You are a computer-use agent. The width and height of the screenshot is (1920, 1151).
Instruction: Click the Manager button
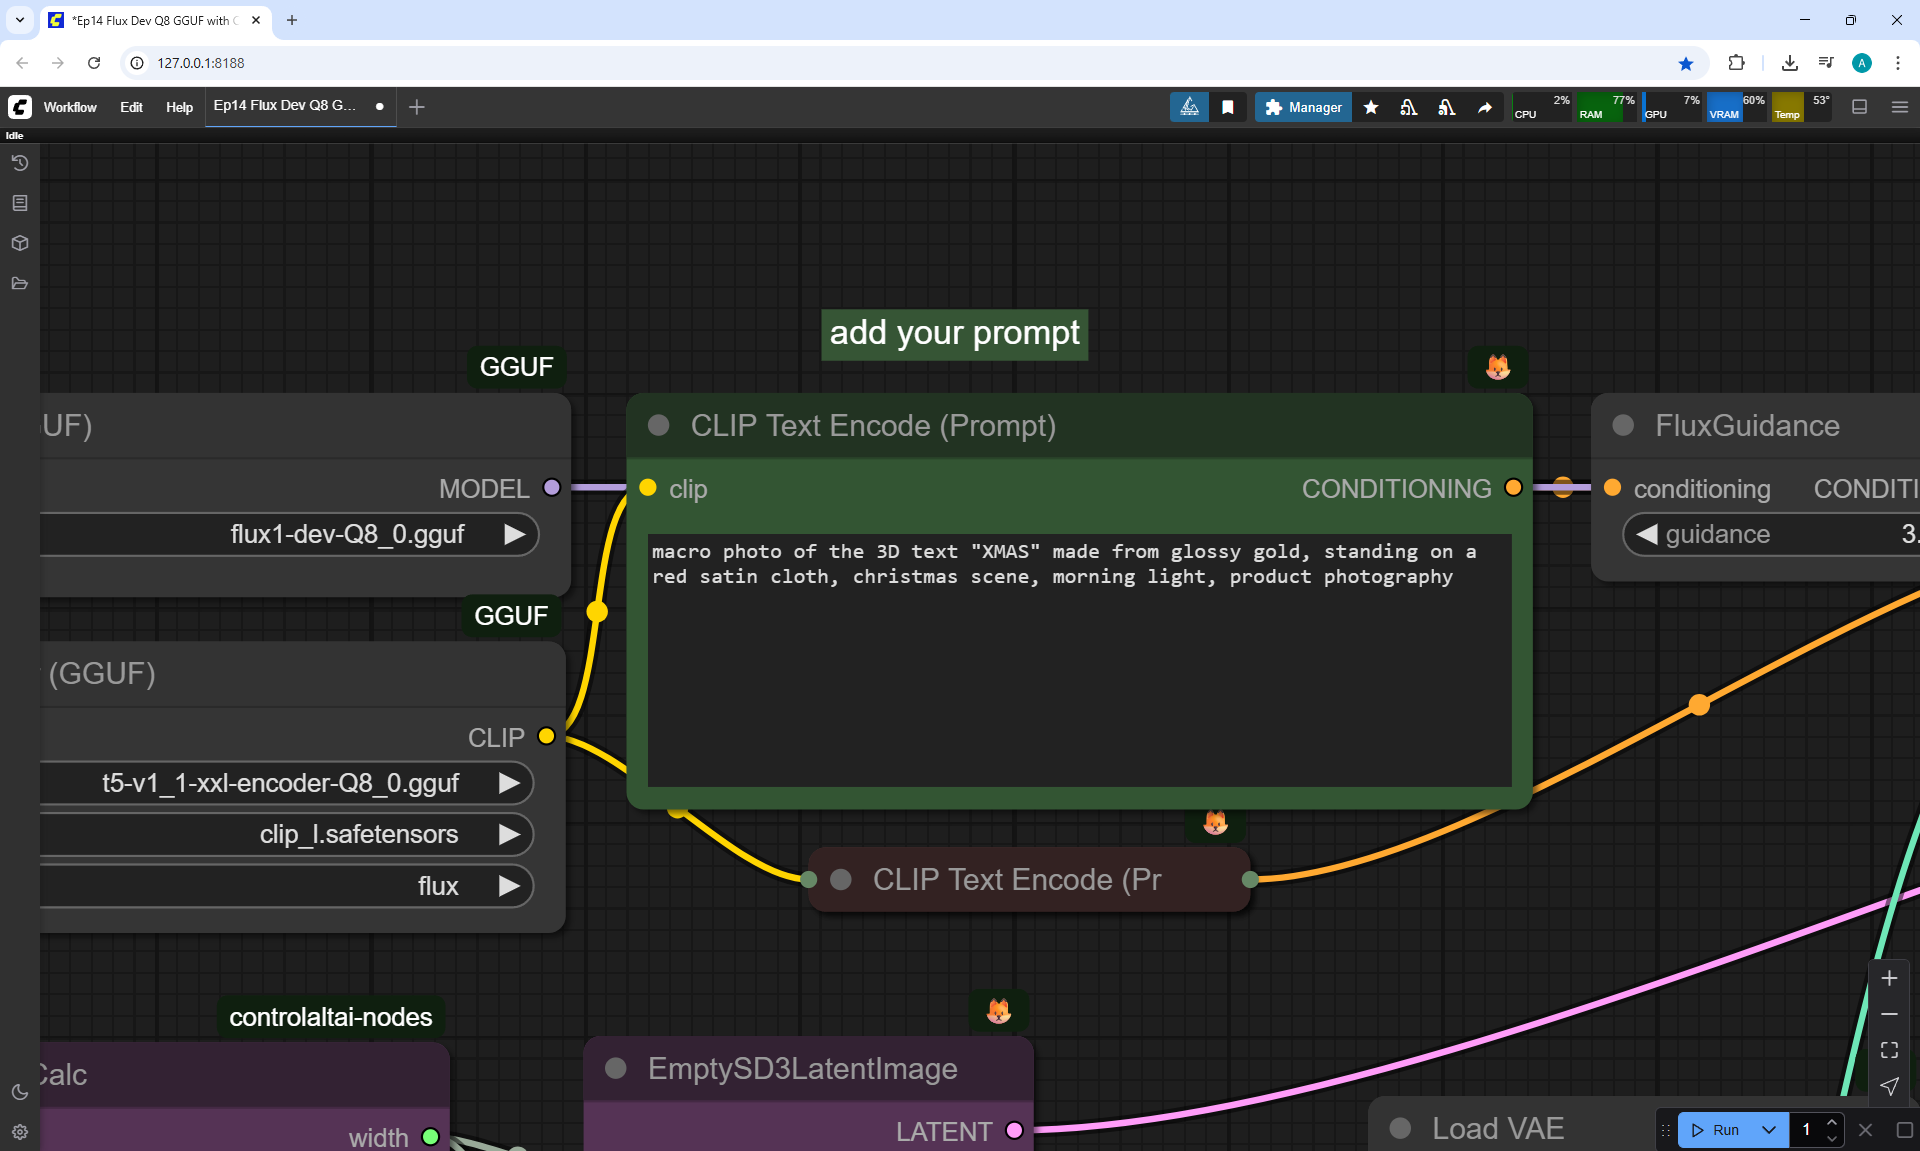(x=1303, y=107)
